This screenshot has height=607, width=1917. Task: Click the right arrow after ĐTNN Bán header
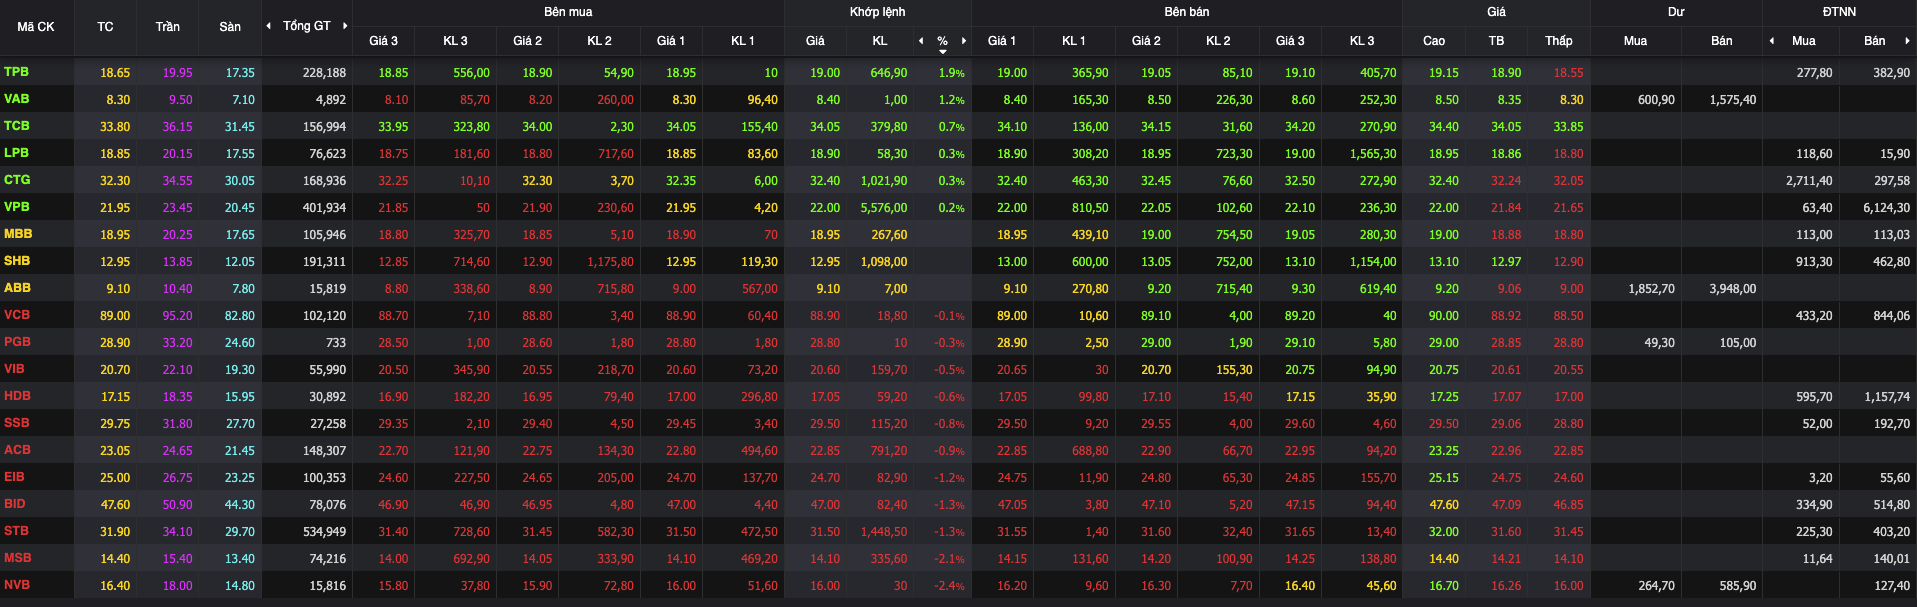click(1907, 41)
